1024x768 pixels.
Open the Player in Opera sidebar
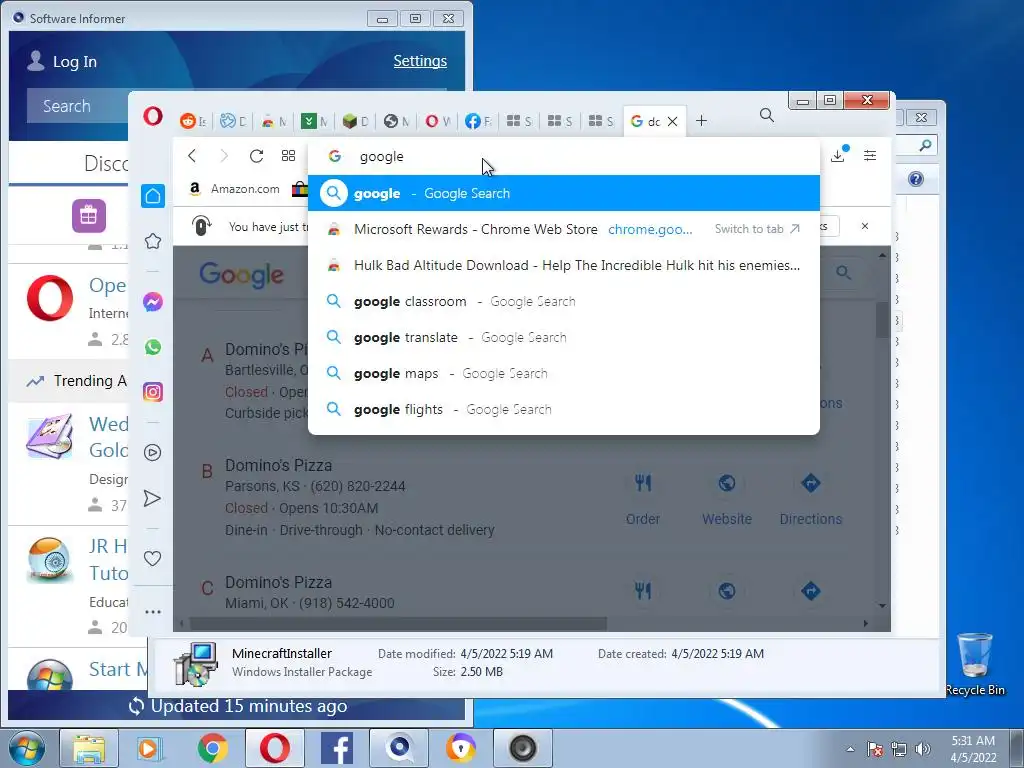pyautogui.click(x=153, y=452)
